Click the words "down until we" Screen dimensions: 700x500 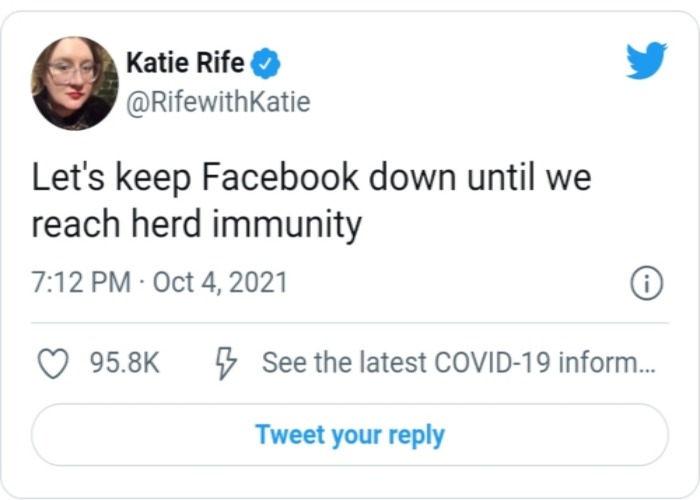(480, 178)
